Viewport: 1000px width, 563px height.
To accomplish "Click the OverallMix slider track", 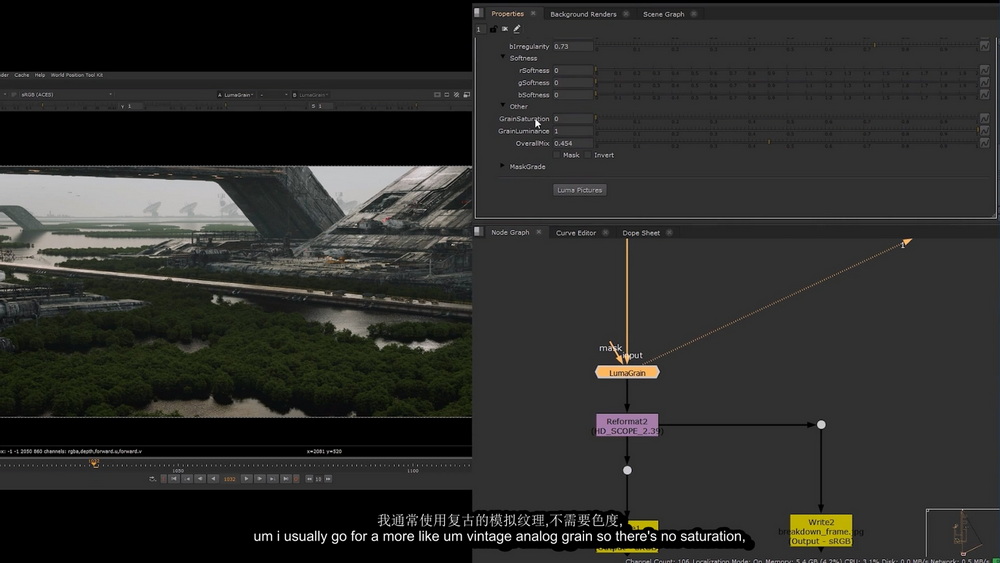I will pyautogui.click(x=786, y=142).
